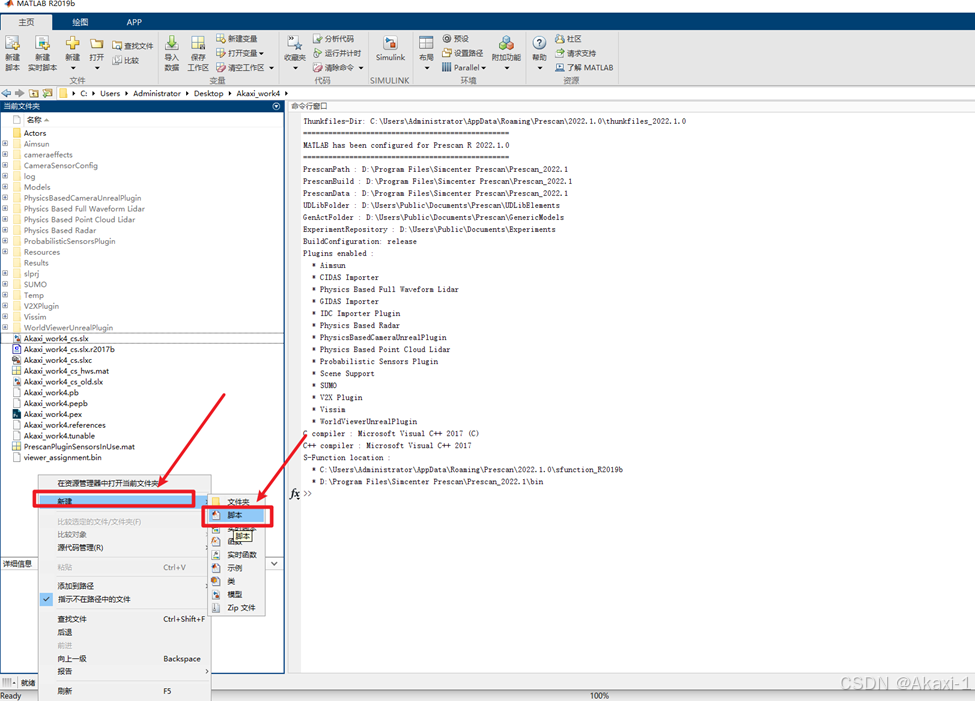Open Simulink from the ribbon
The image size is (975, 701).
tap(390, 48)
